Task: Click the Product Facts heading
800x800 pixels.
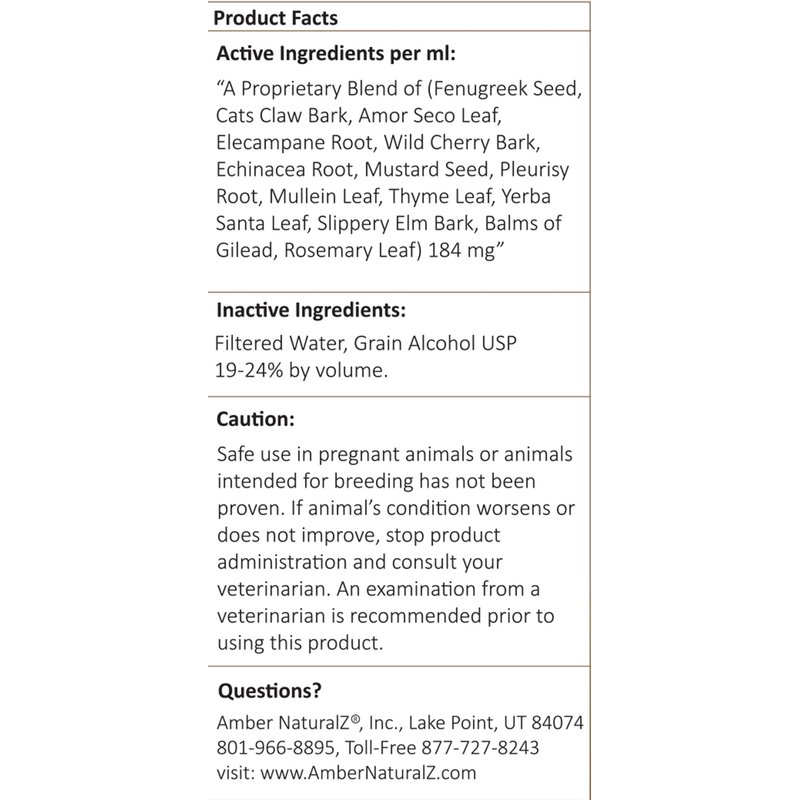Action: [275, 17]
